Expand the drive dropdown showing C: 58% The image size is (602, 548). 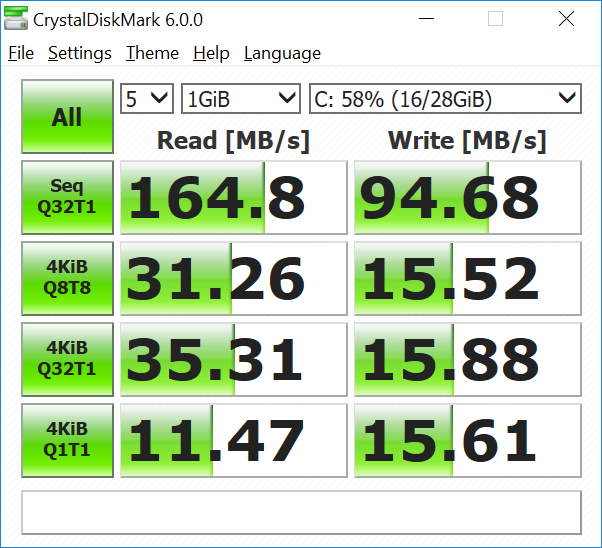(445, 99)
